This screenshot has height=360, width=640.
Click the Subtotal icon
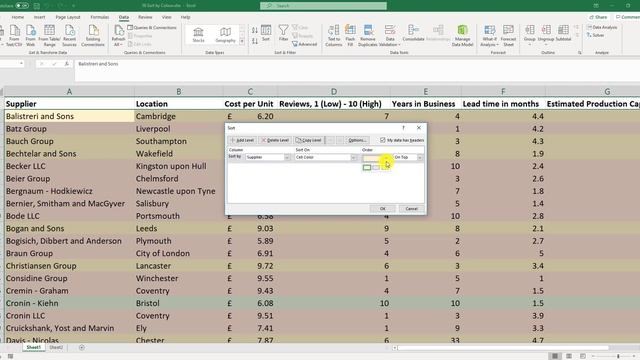[563, 33]
